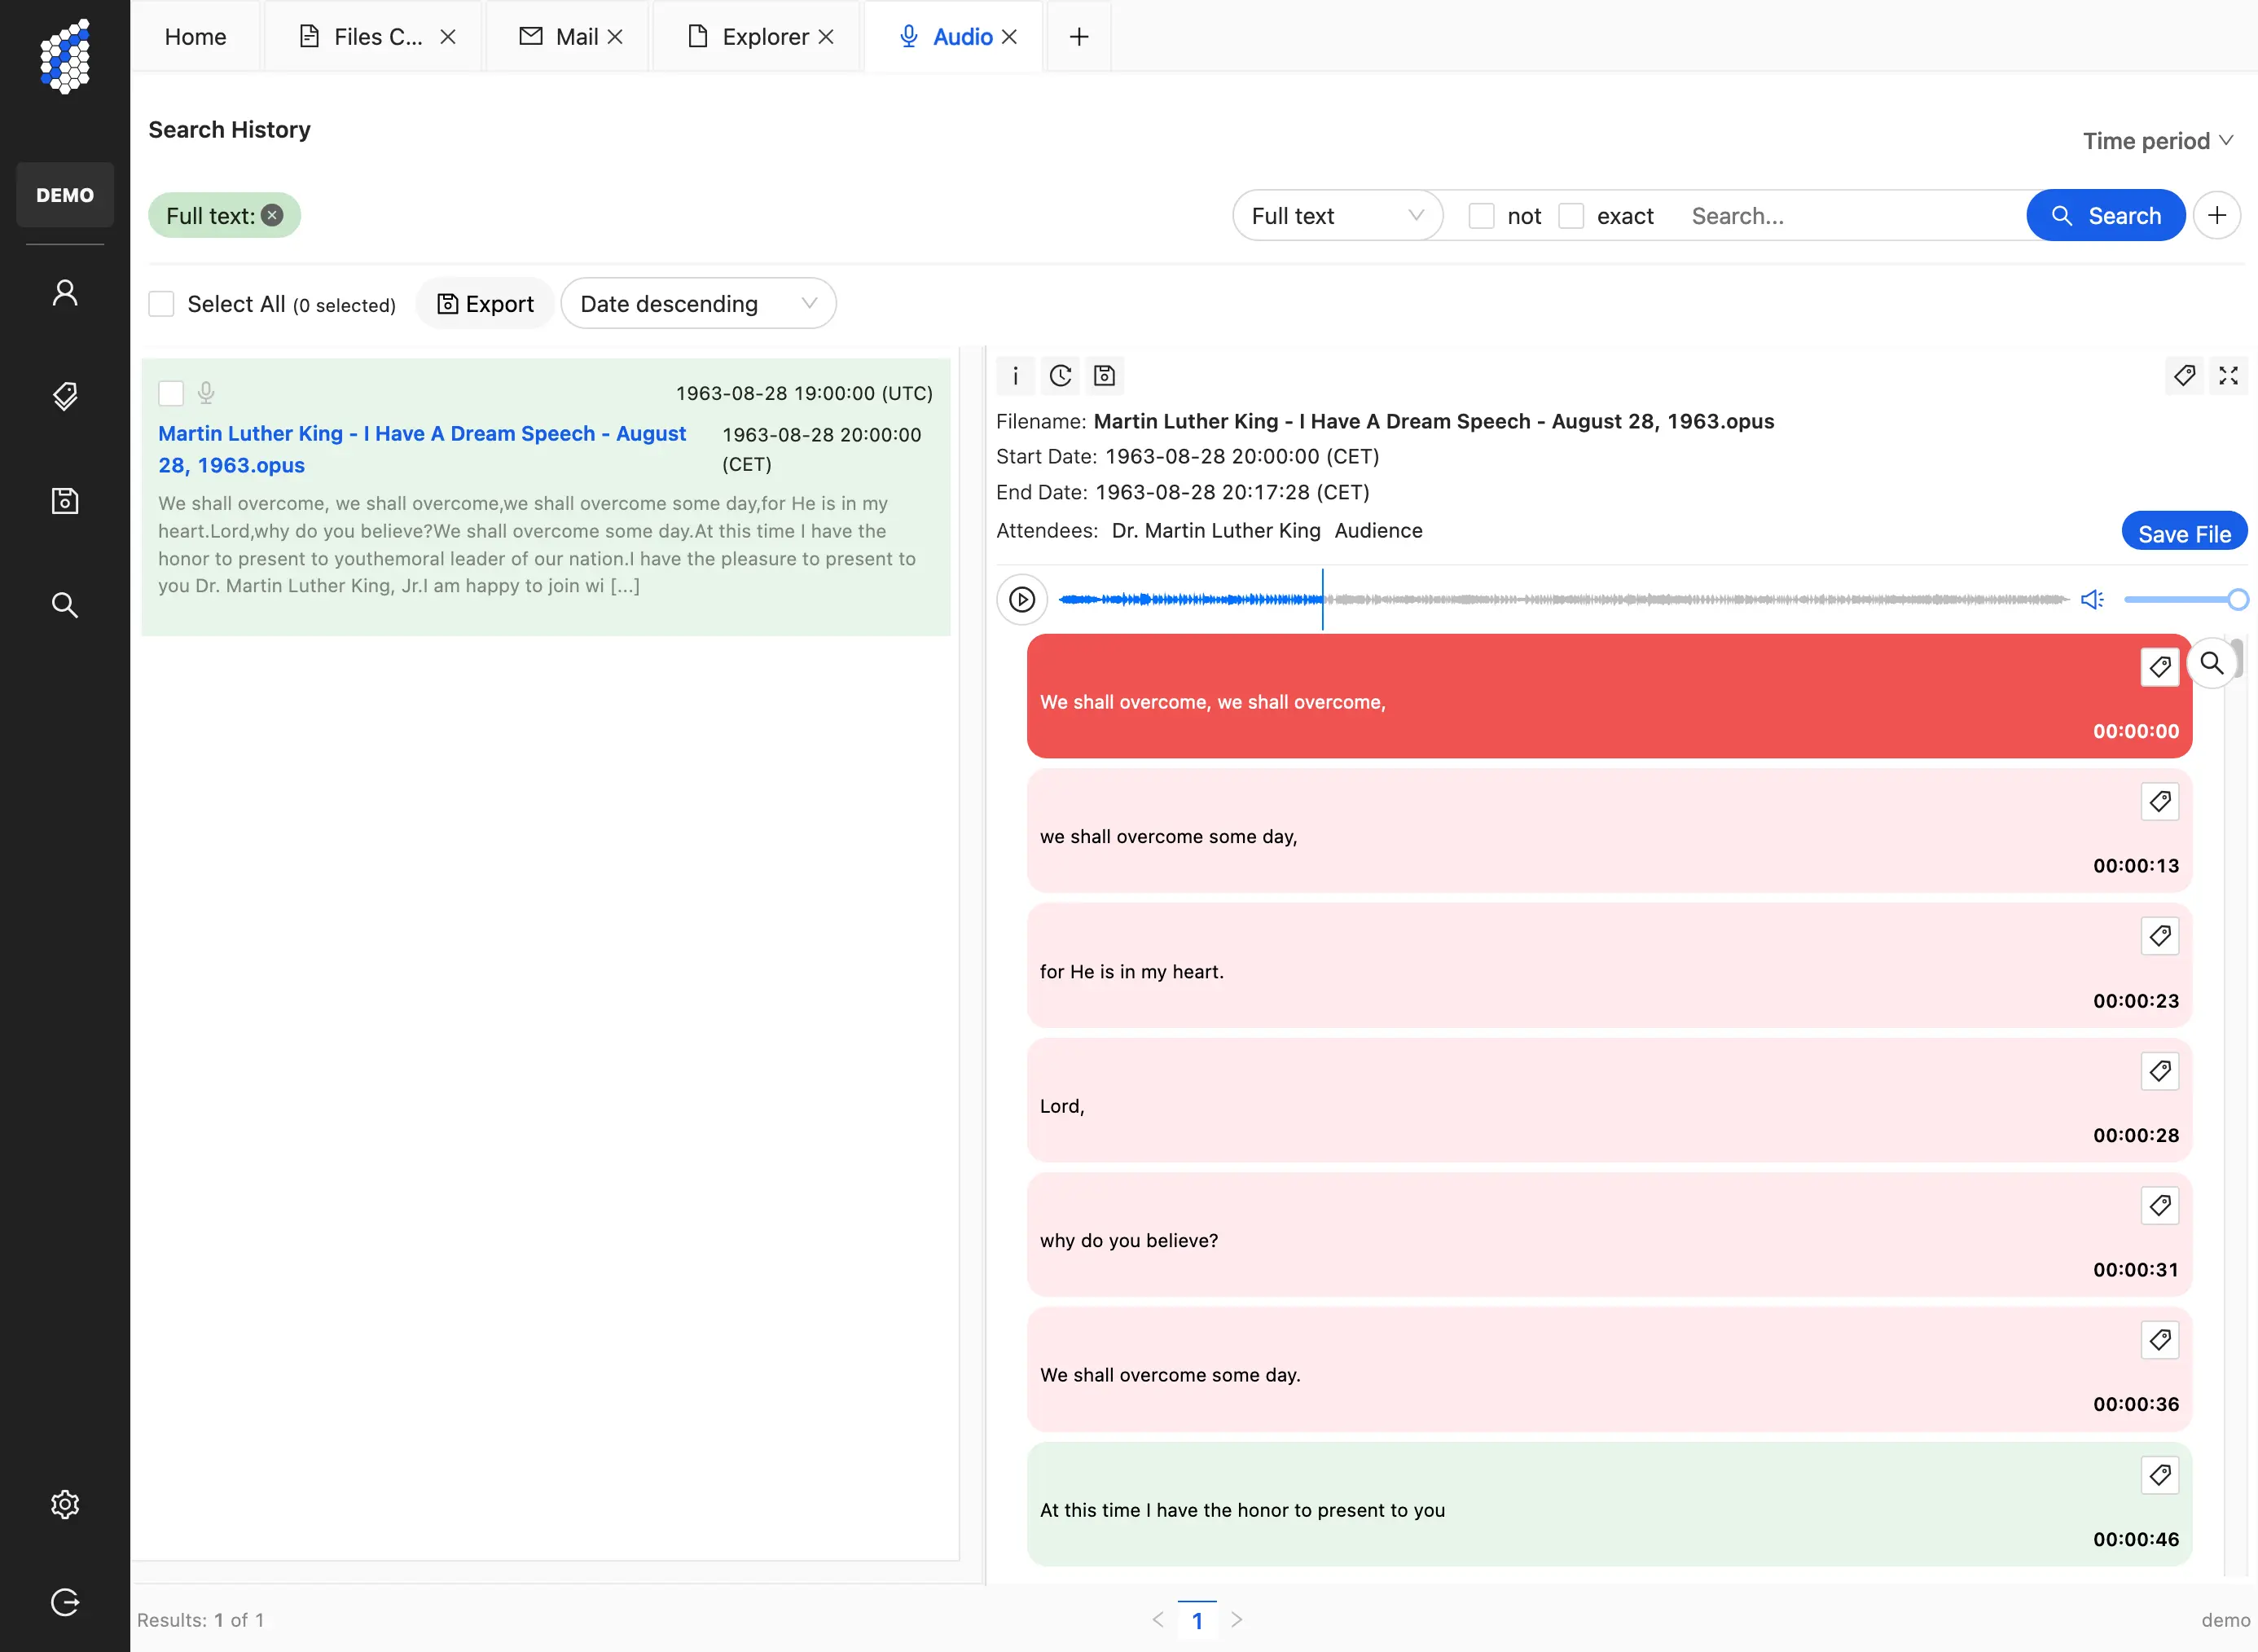
Task: Open the Date descending sort dropdown
Action: 698,303
